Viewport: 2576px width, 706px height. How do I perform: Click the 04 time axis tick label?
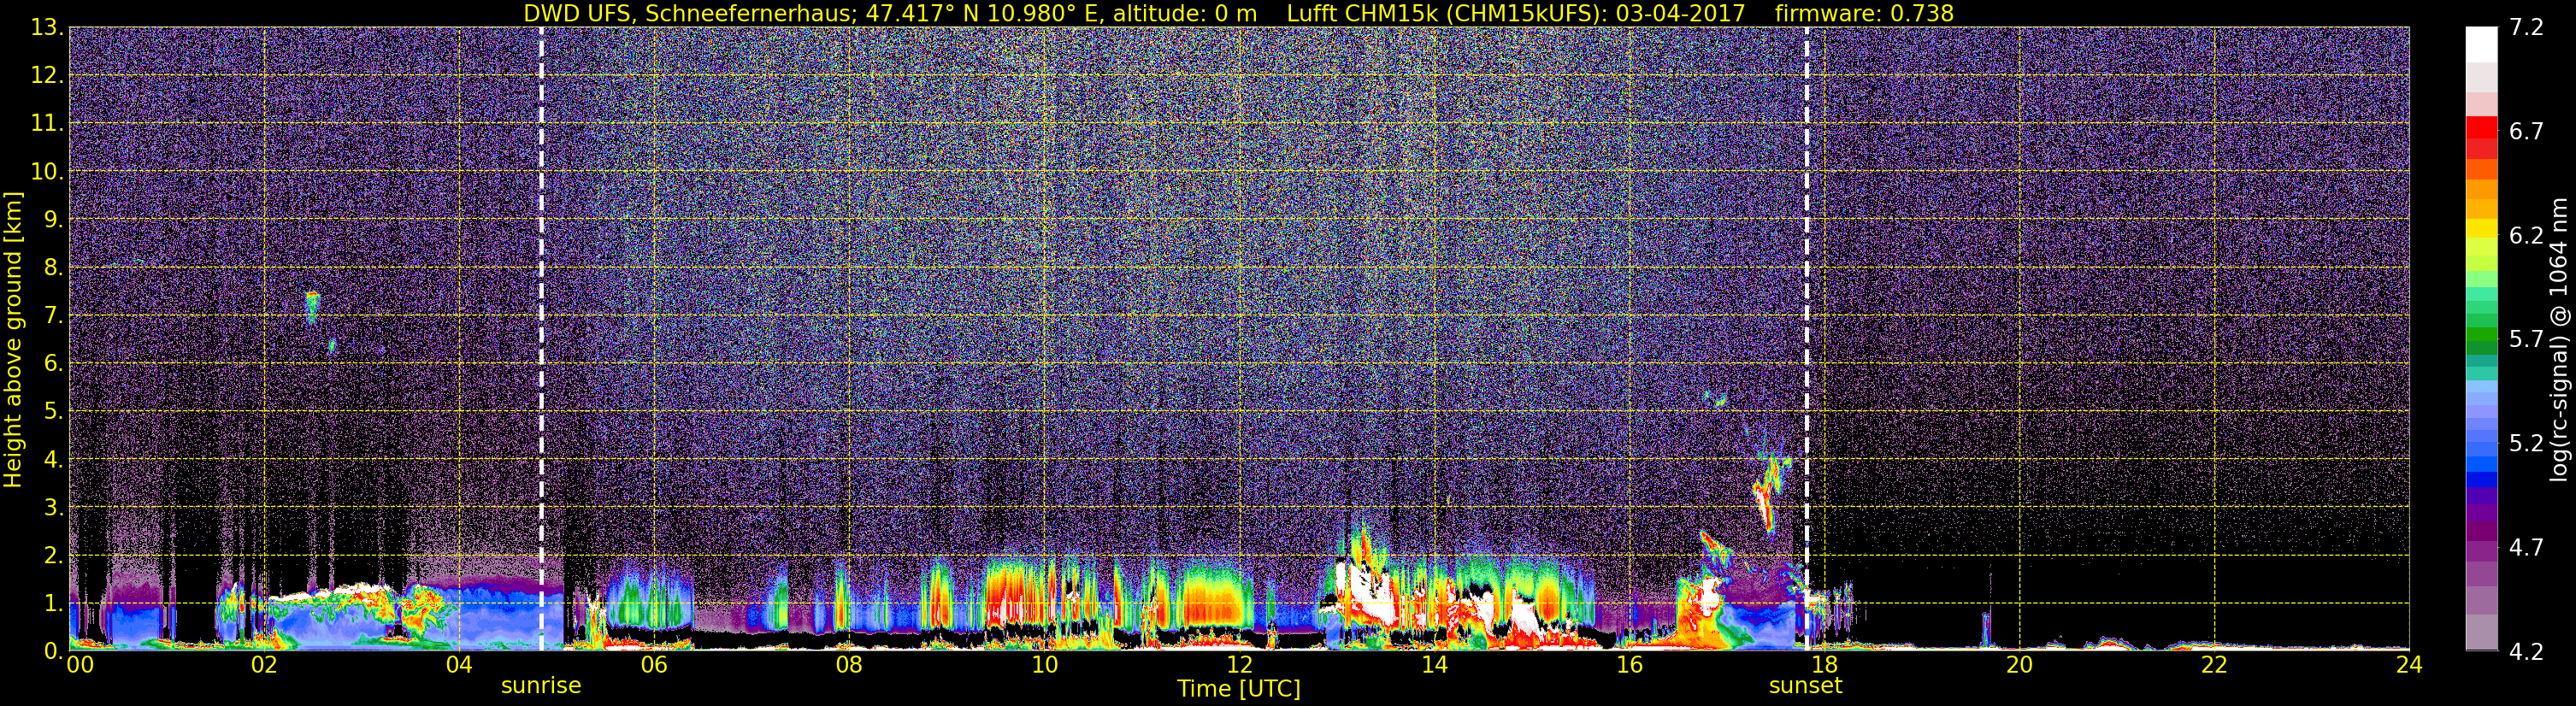pos(459,665)
